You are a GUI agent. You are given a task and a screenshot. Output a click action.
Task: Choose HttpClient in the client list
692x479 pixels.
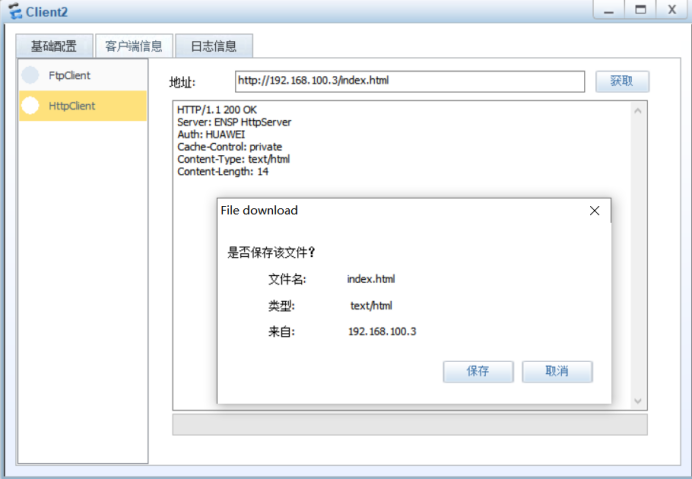pyautogui.click(x=83, y=106)
